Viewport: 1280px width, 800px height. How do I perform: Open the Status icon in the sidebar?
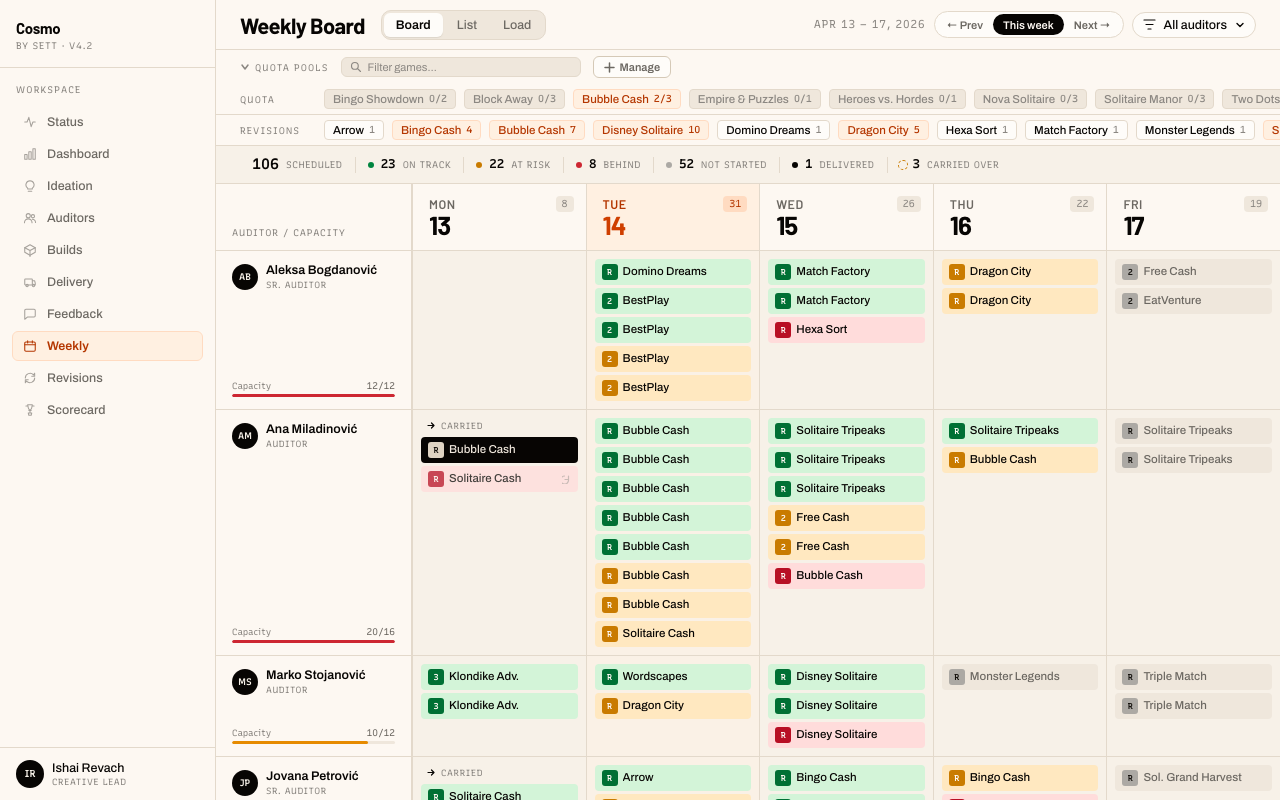click(x=30, y=122)
